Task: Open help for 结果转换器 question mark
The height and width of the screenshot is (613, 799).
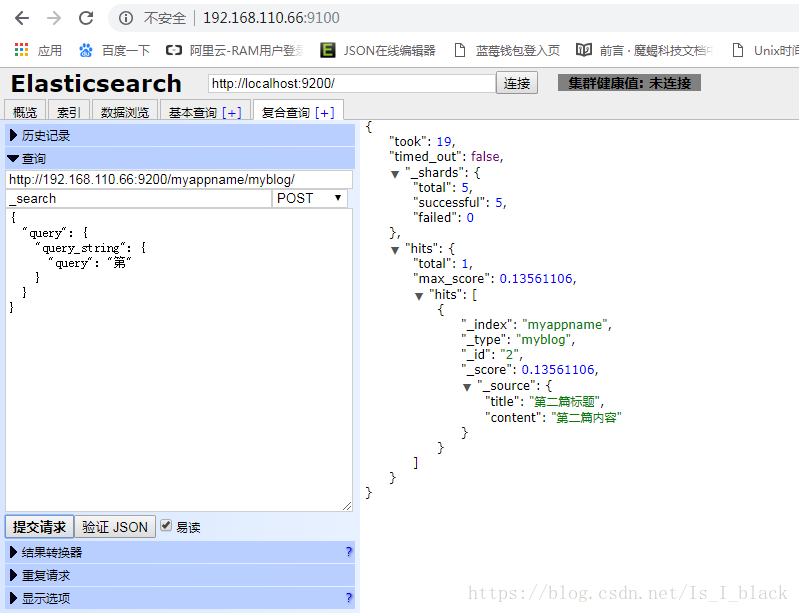Action: click(x=349, y=551)
